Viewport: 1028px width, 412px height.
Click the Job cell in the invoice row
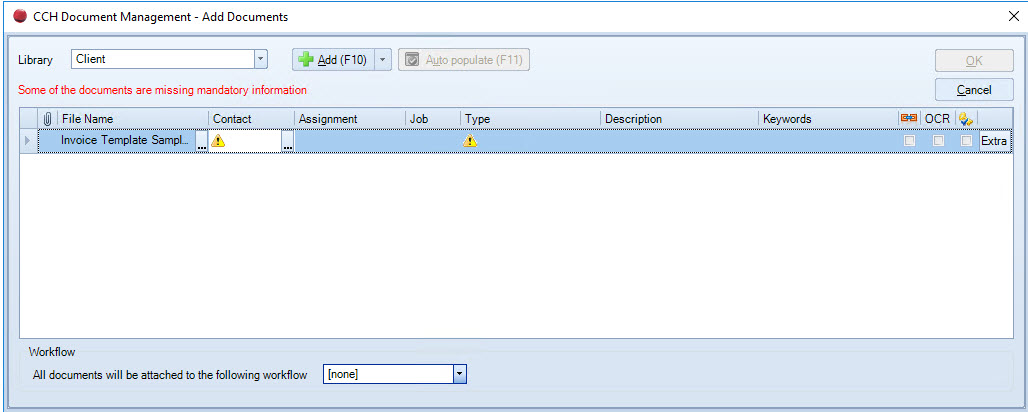point(432,141)
